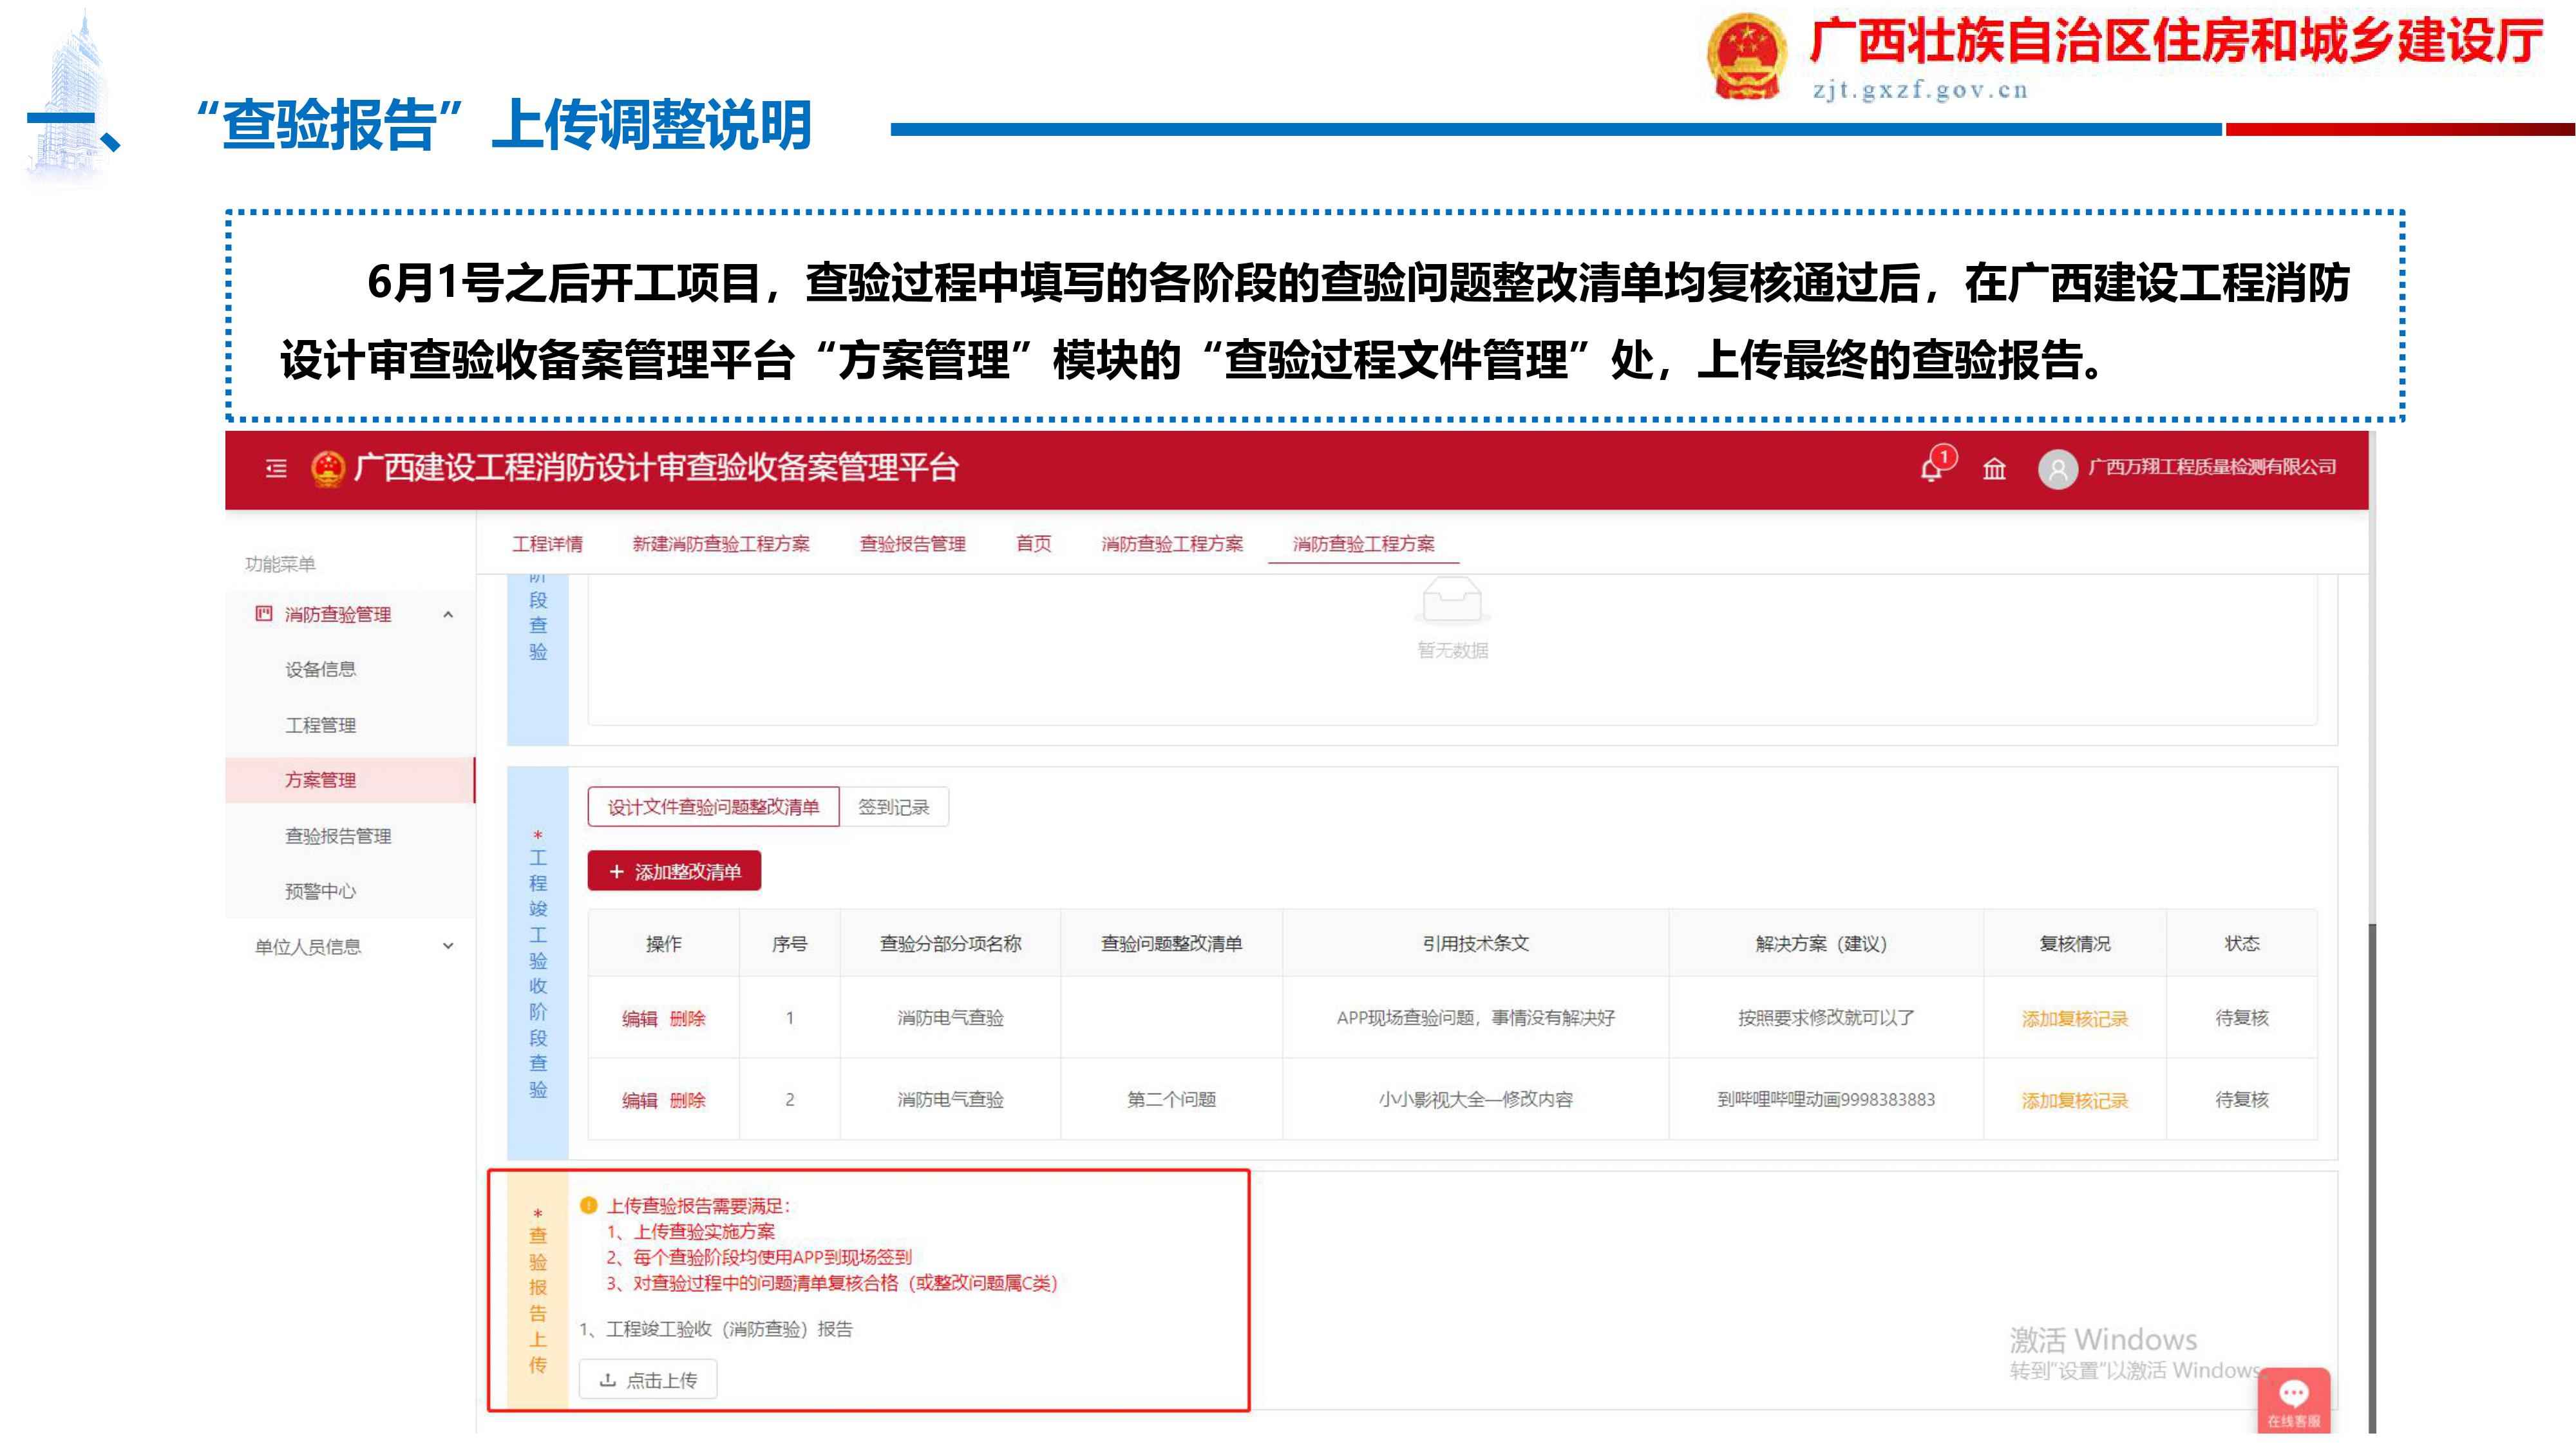This screenshot has width=2576, height=1449.
Task: Switch to 签到记录 tab
Action: tap(893, 807)
